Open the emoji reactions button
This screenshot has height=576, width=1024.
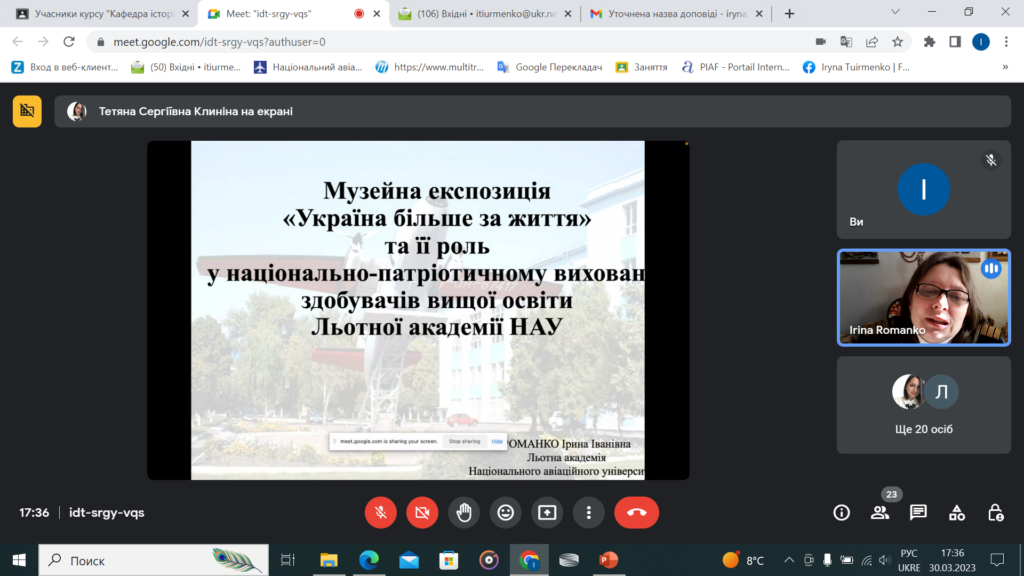pos(506,512)
